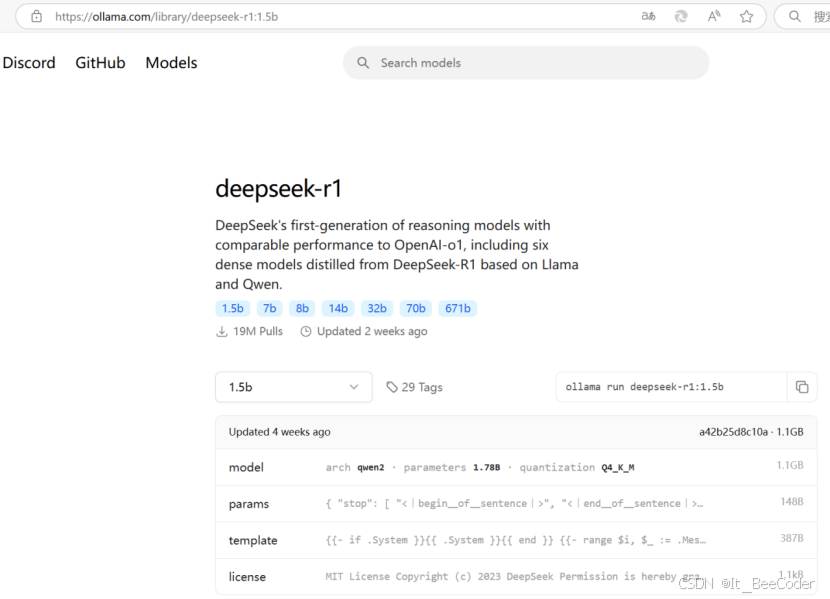Select the 8b size tag

coord(302,308)
